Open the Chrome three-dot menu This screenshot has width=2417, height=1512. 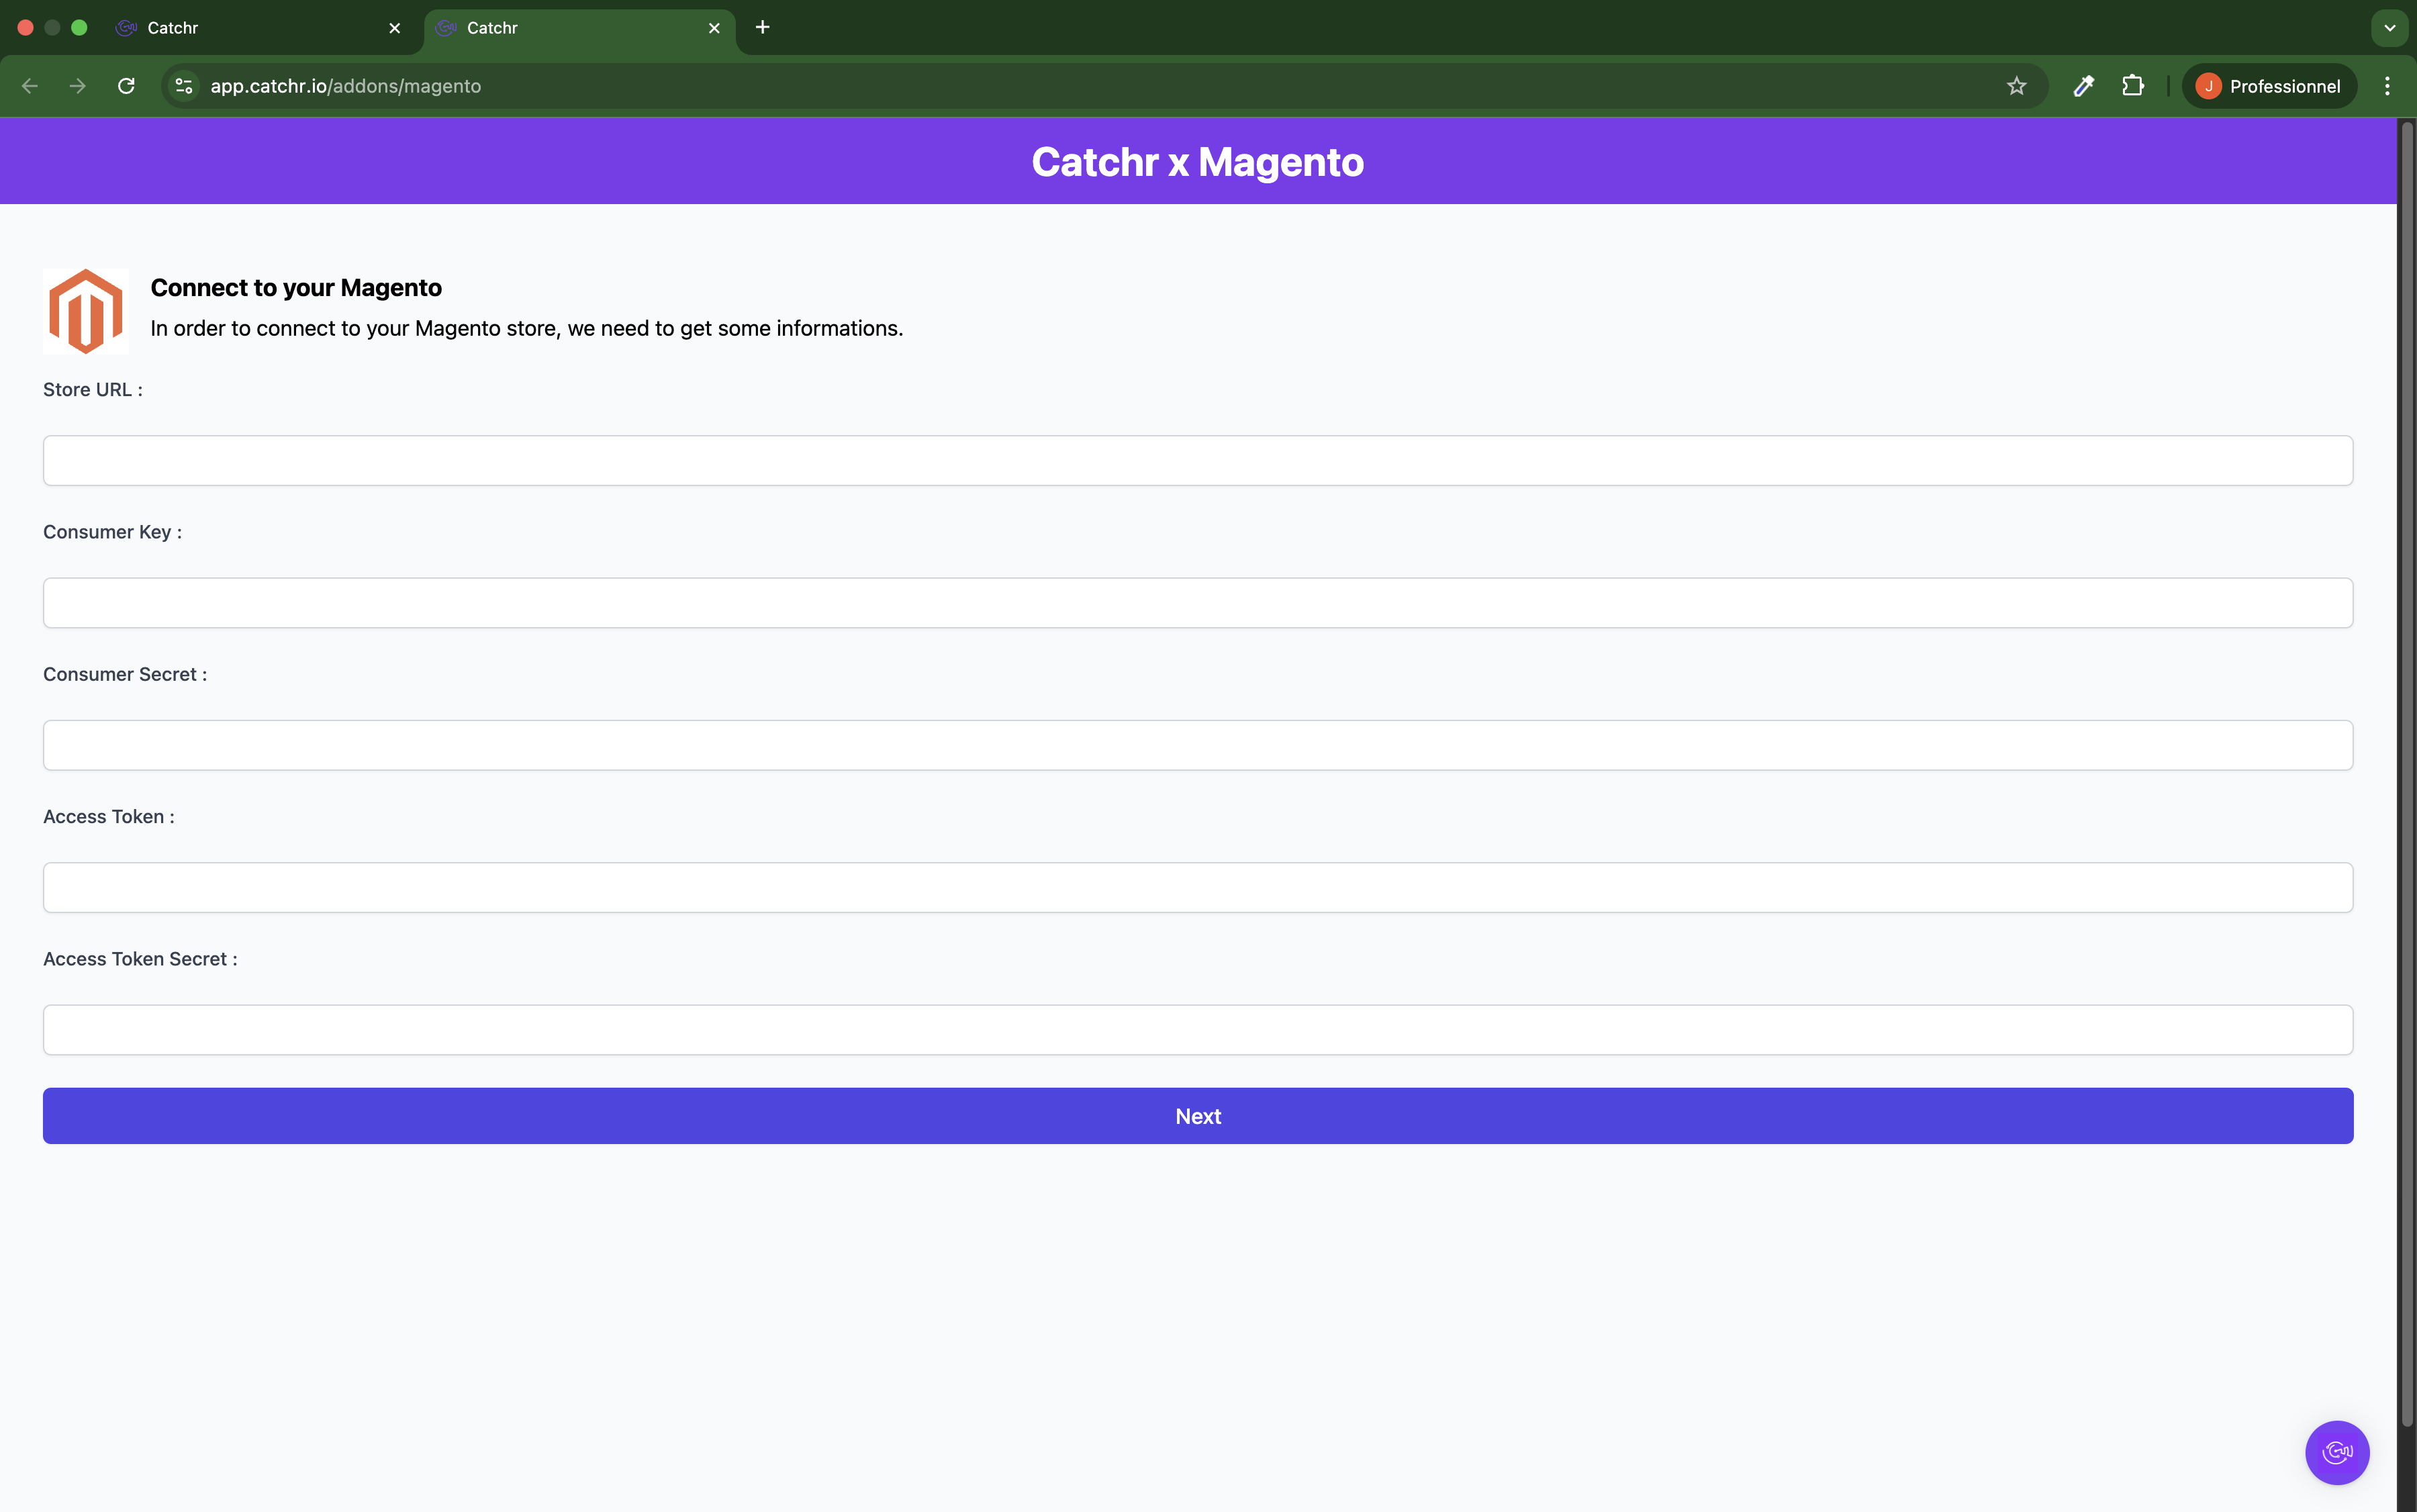pyautogui.click(x=2387, y=86)
